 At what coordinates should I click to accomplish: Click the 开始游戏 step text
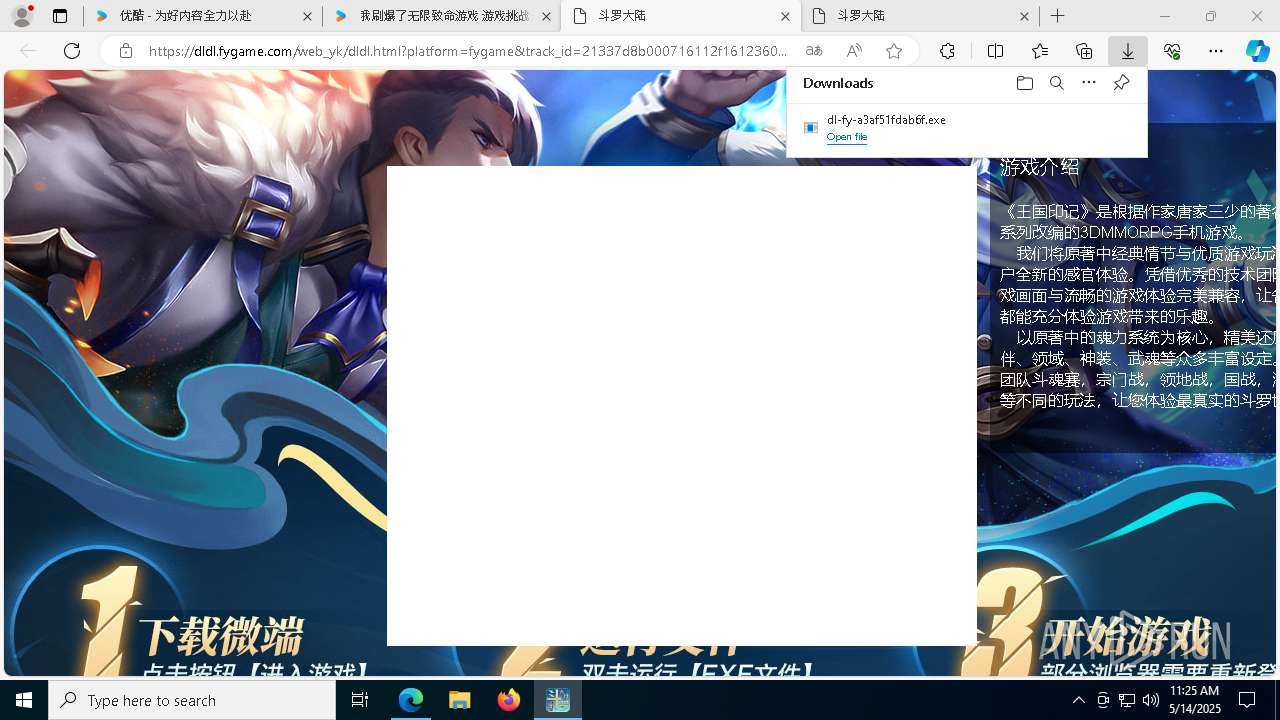[1128, 635]
